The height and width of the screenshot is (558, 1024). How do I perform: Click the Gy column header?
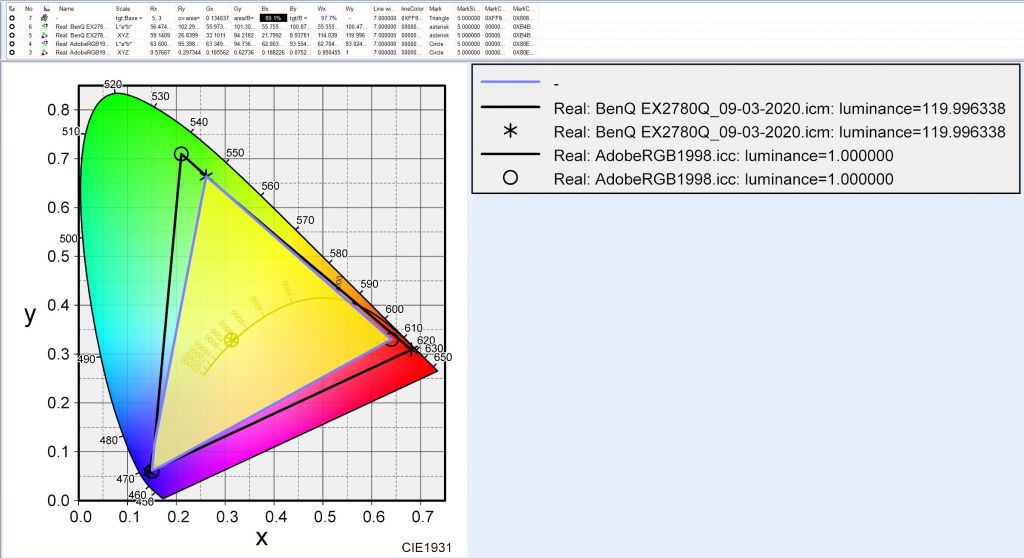[237, 8]
